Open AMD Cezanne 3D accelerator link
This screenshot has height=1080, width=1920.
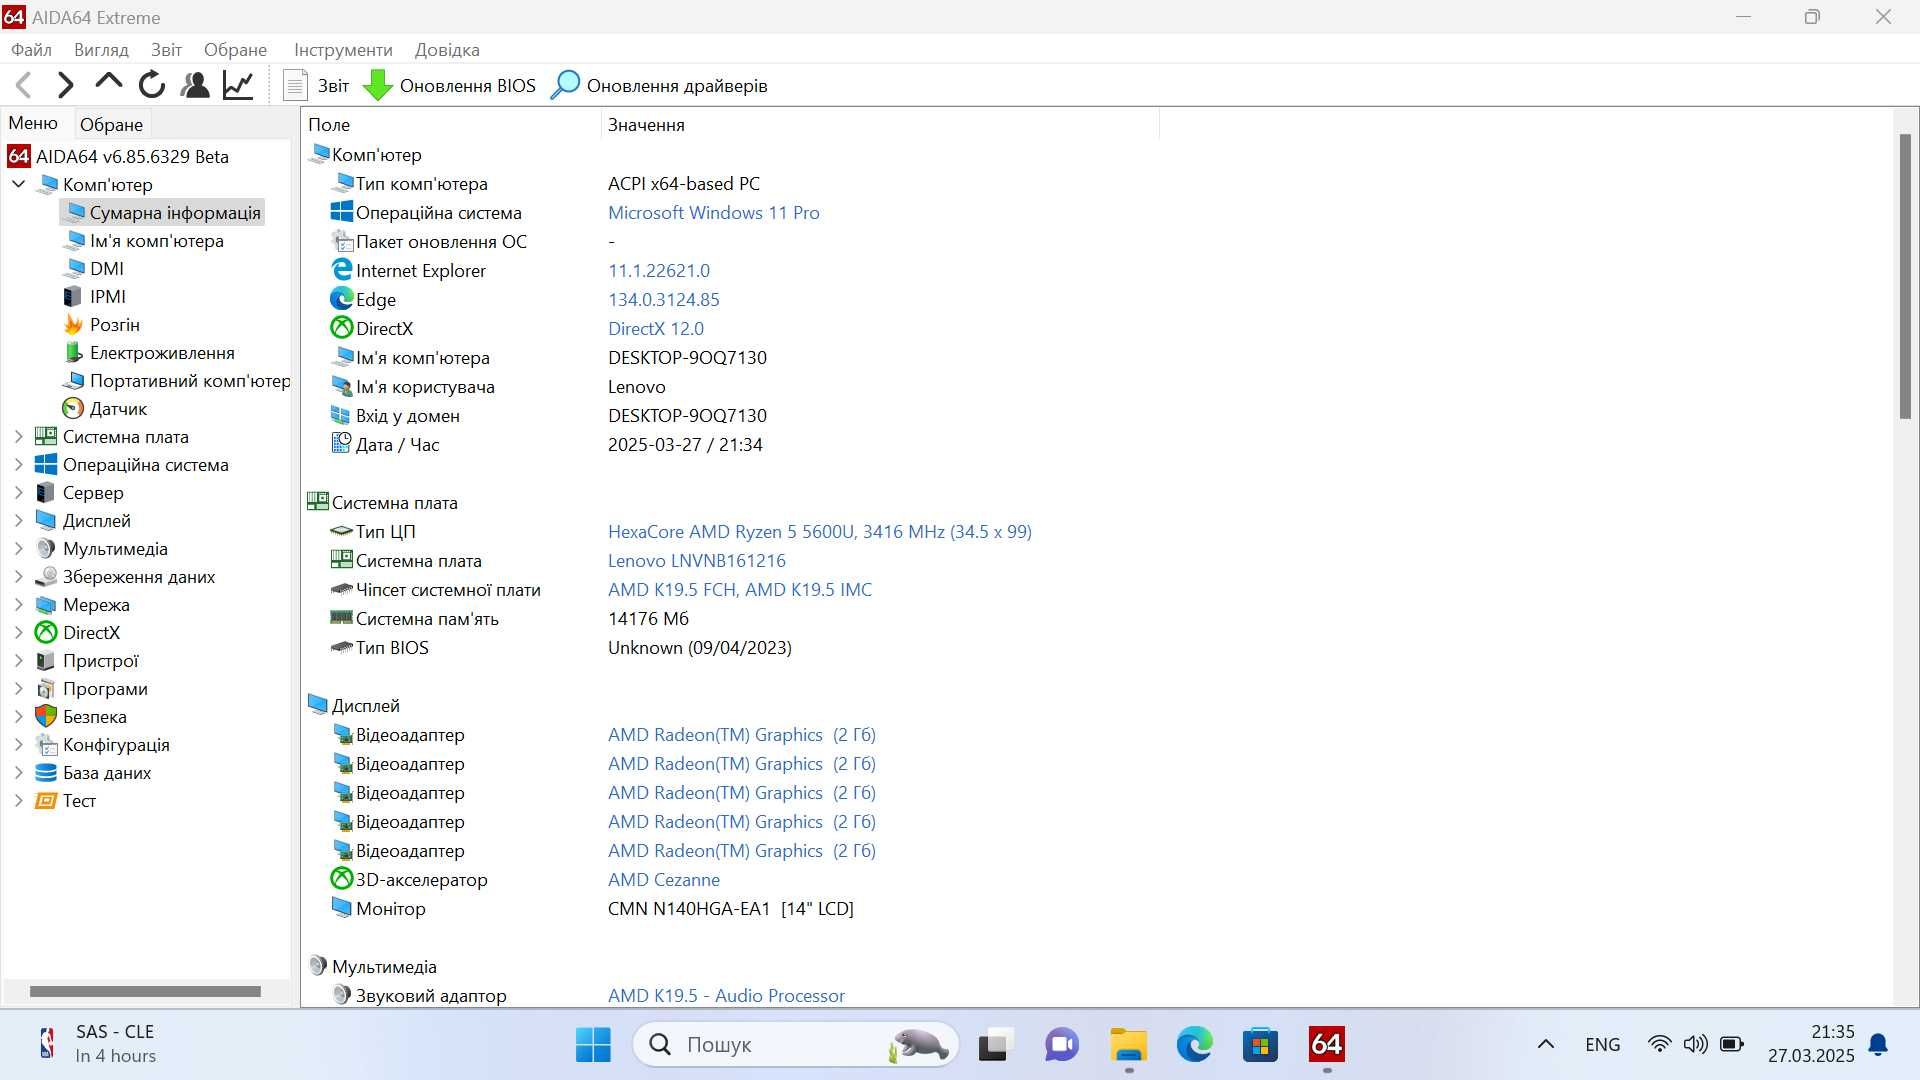tap(664, 879)
